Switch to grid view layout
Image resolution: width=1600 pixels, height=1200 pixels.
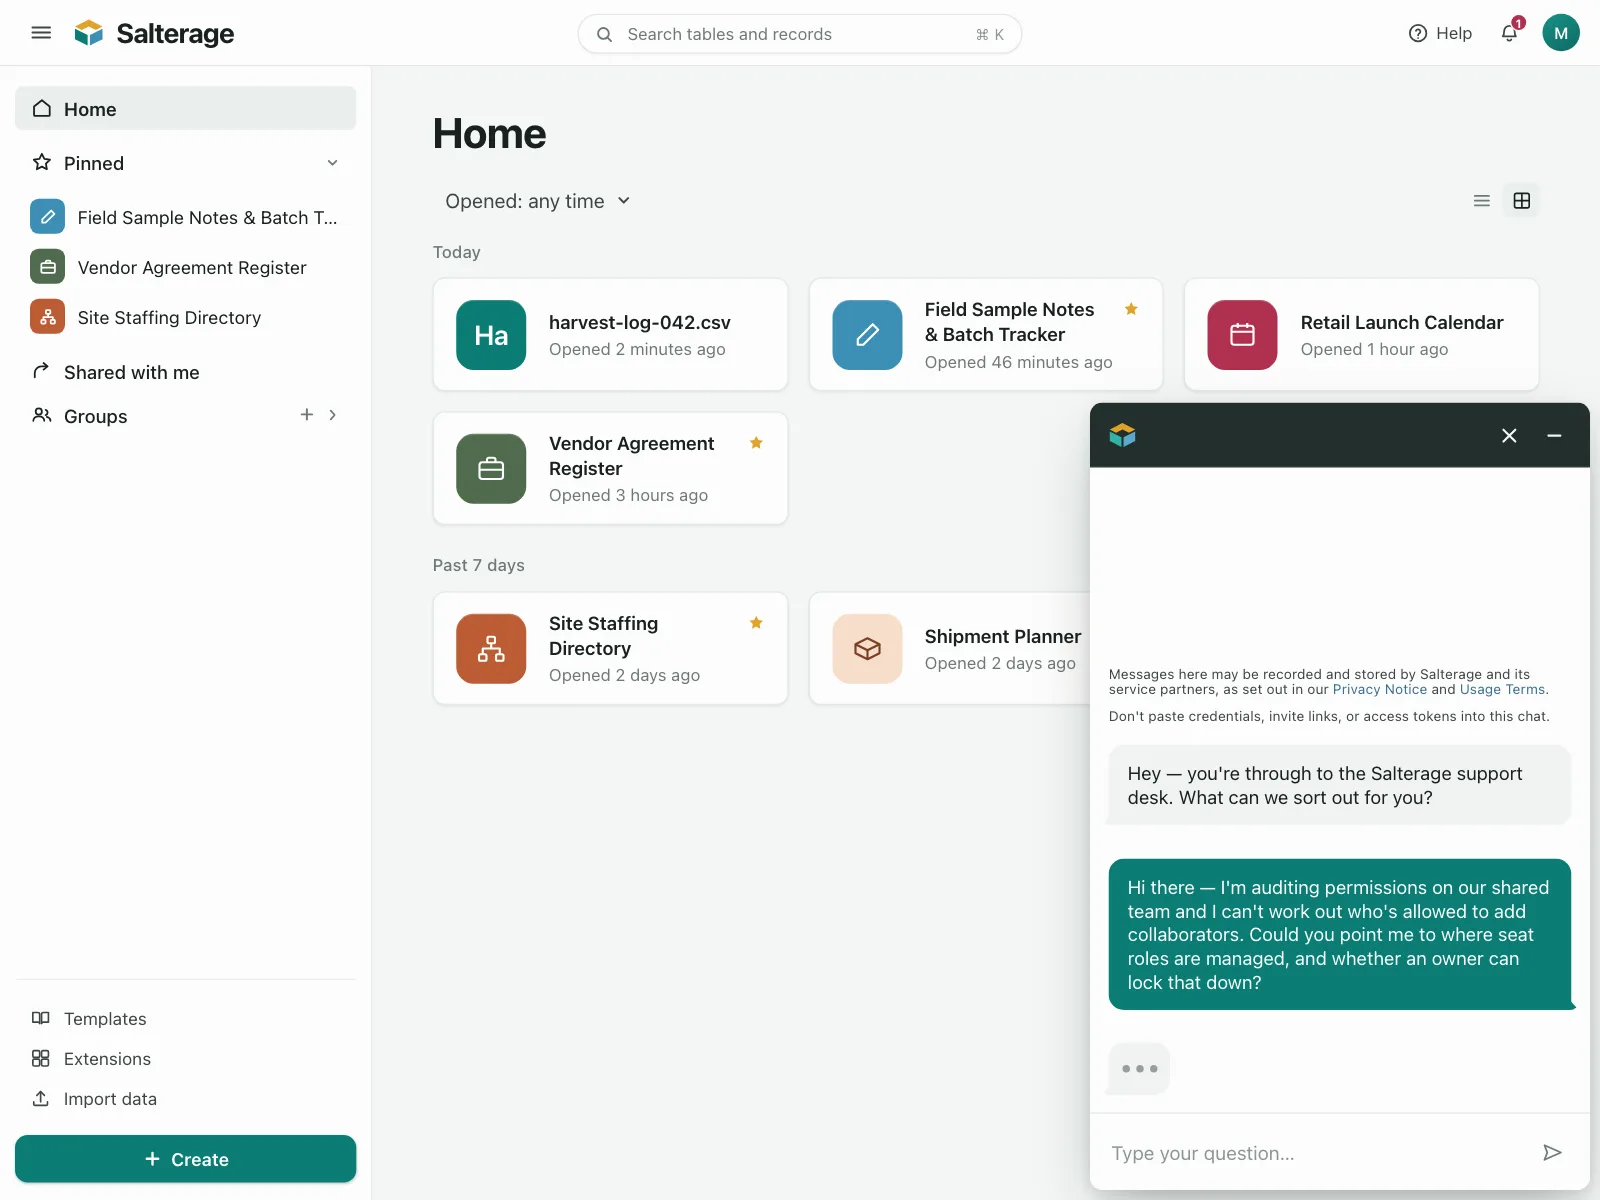(x=1521, y=201)
